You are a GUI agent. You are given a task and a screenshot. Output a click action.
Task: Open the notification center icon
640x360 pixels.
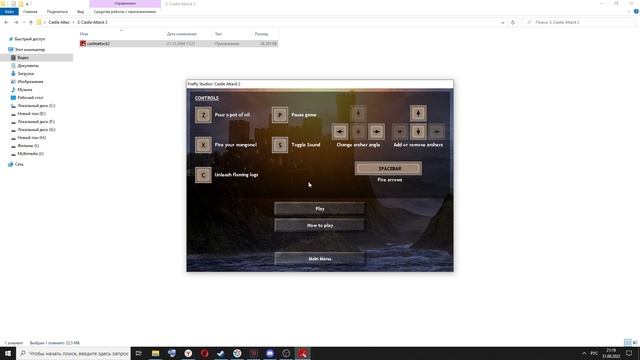click(629, 353)
